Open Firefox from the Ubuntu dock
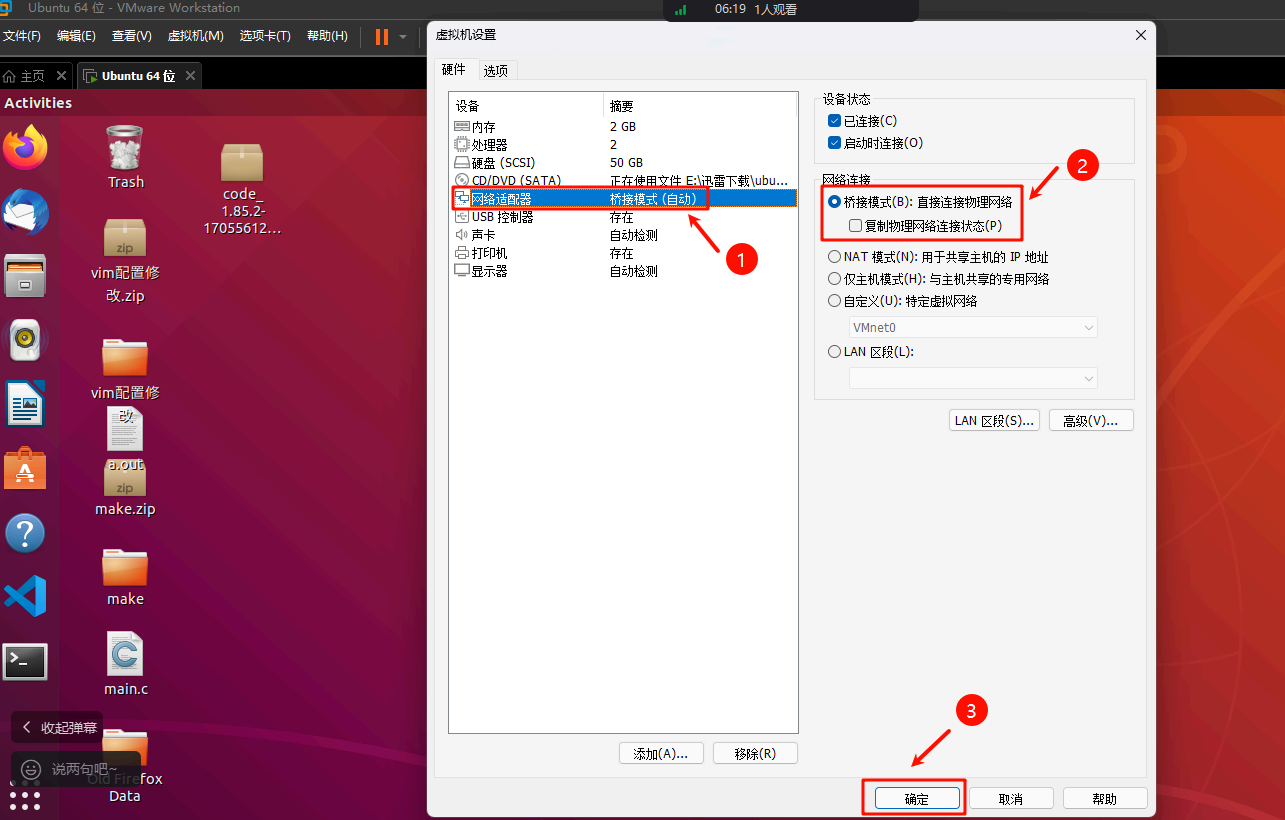Image resolution: width=1285 pixels, height=820 pixels. 25,148
